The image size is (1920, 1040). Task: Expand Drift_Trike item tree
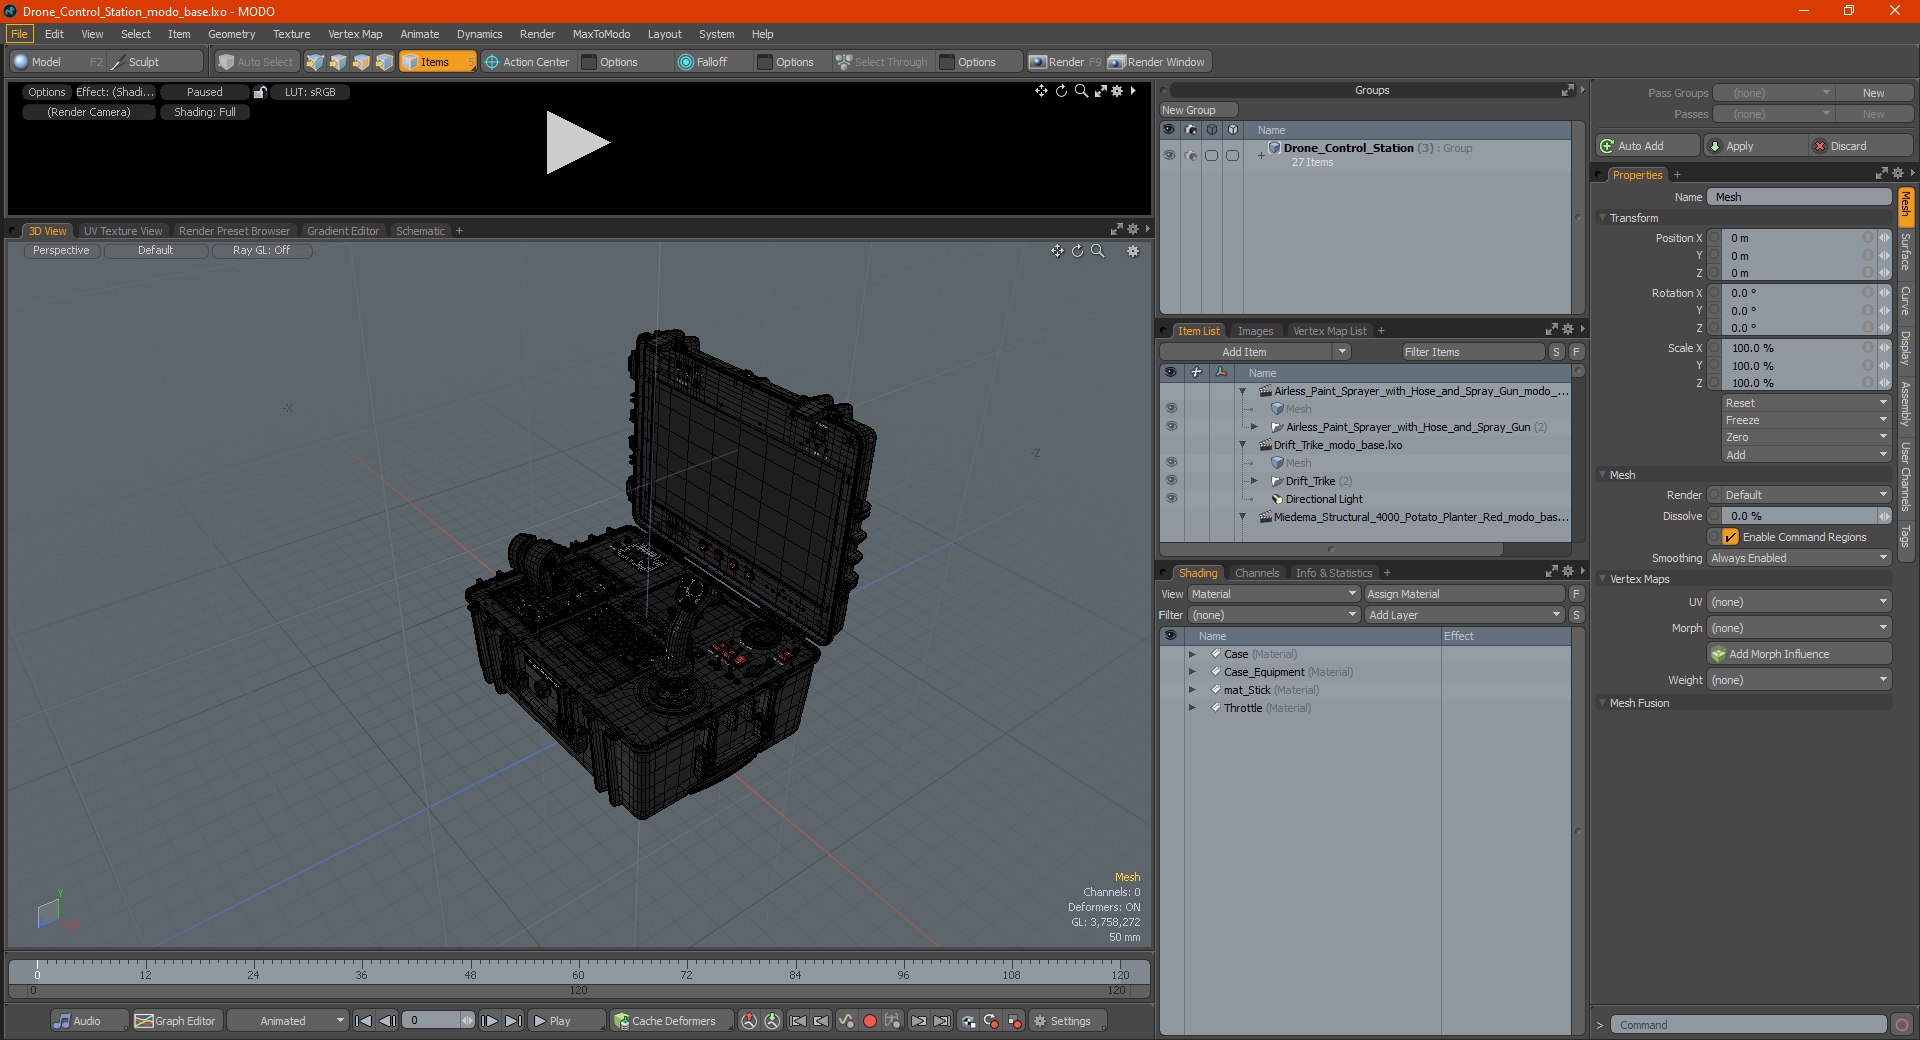point(1254,481)
